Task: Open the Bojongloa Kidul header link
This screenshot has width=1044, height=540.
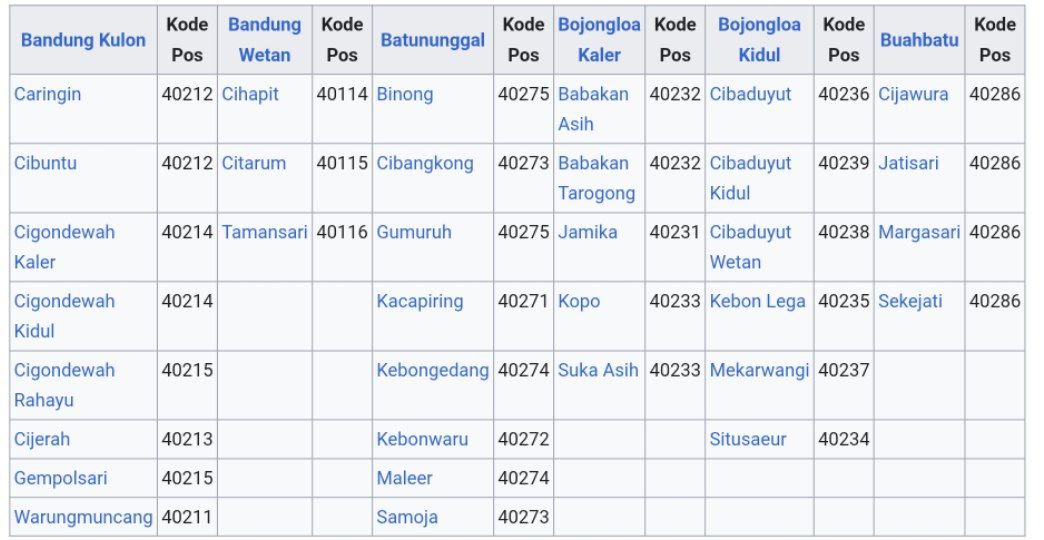Action: click(x=759, y=40)
